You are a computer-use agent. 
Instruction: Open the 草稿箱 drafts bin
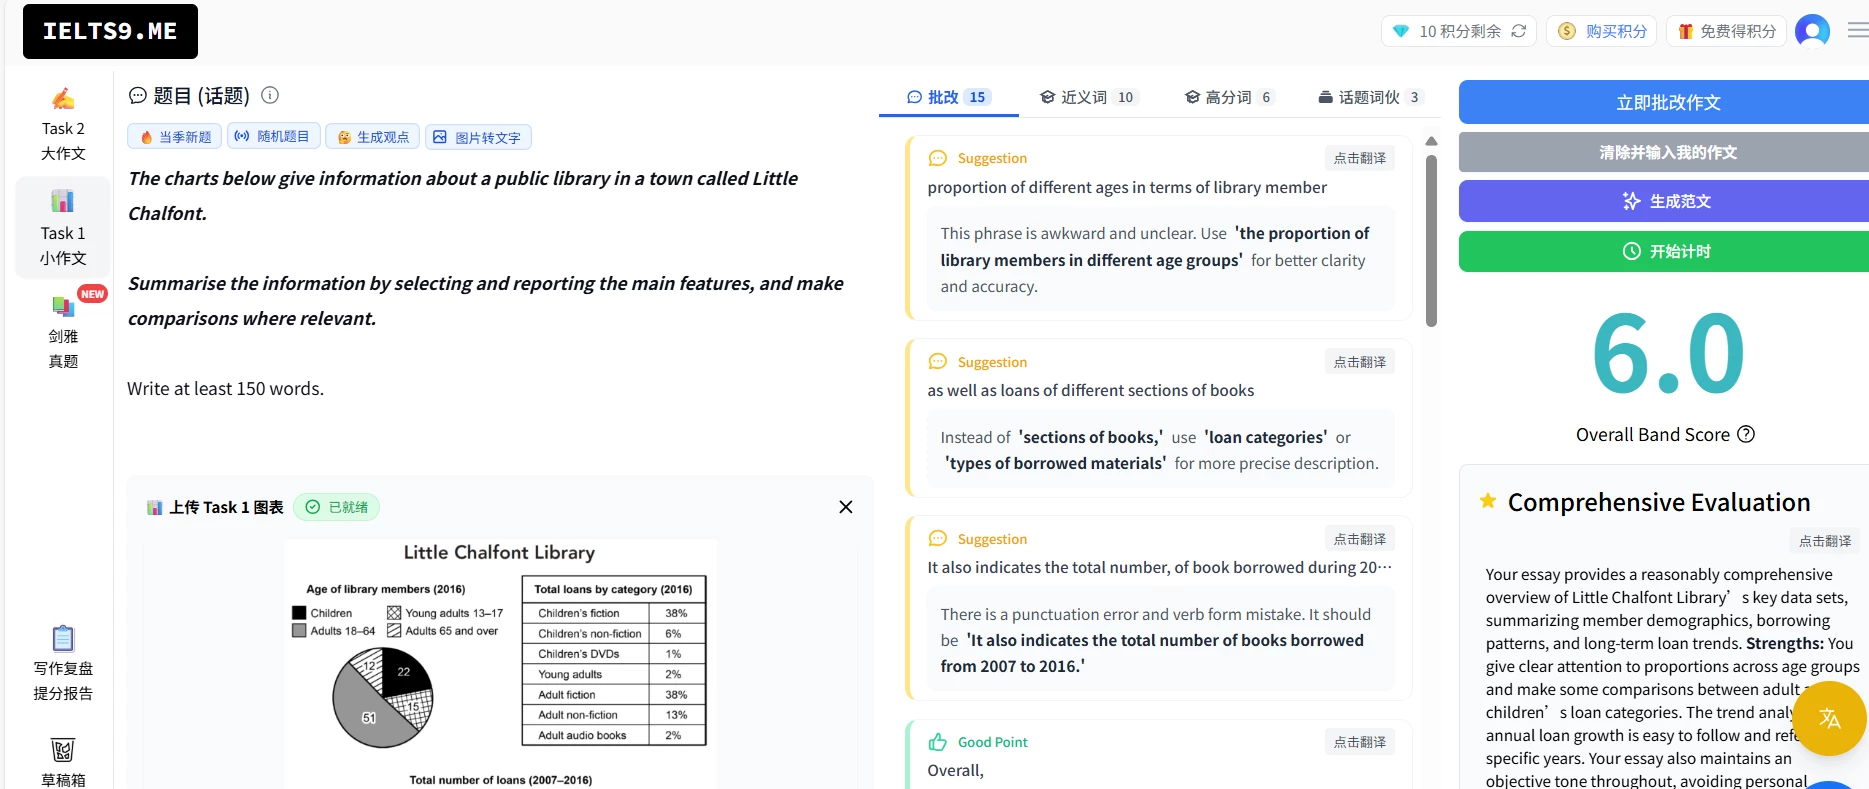[x=63, y=750]
